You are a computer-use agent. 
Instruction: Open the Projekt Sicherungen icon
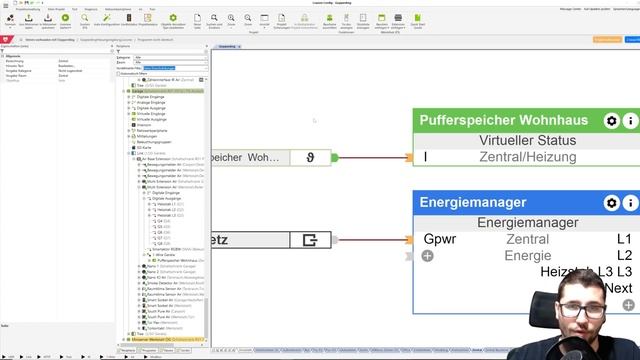[282, 18]
